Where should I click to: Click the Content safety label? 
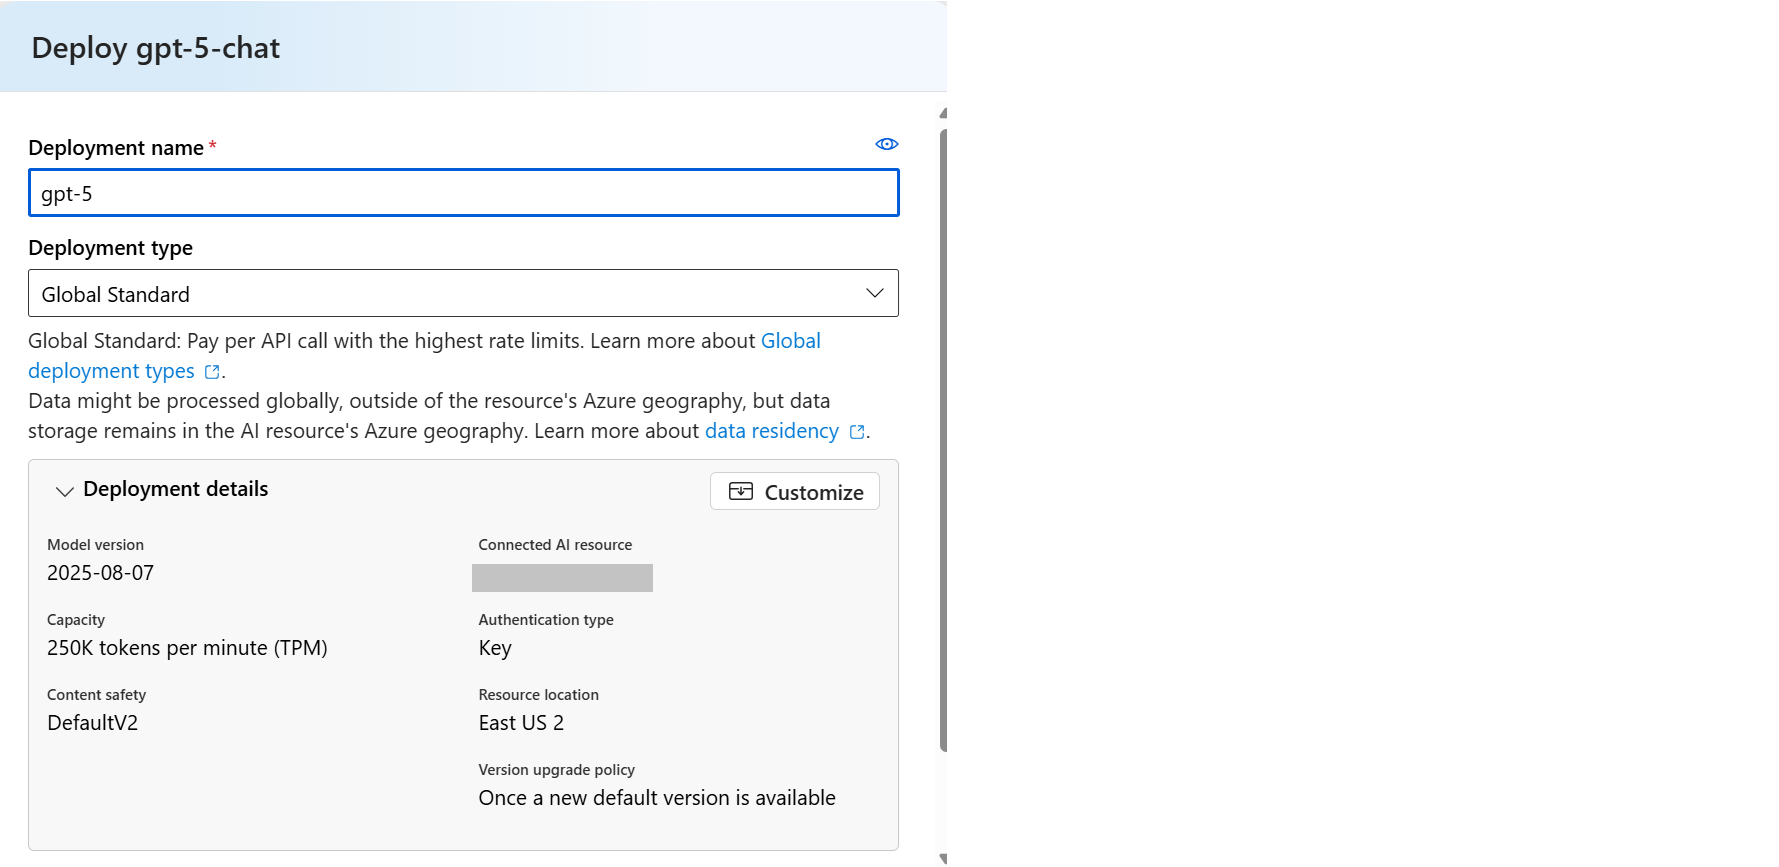coord(96,695)
